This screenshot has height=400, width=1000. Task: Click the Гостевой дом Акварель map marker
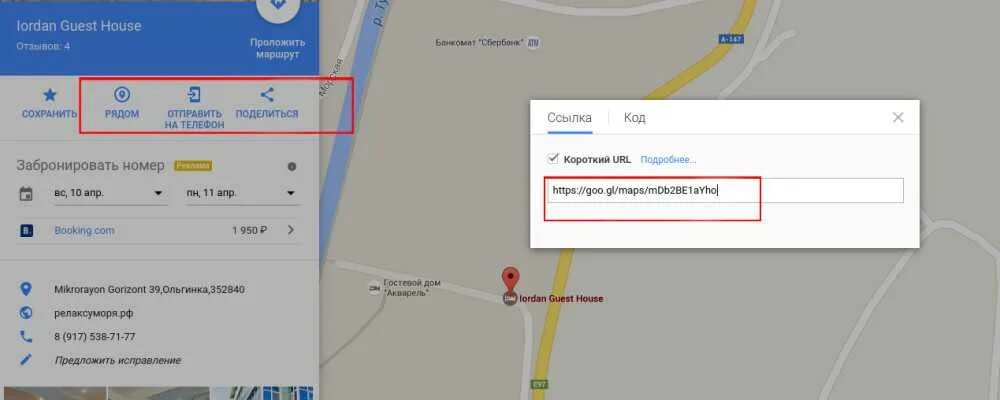coord(374,288)
